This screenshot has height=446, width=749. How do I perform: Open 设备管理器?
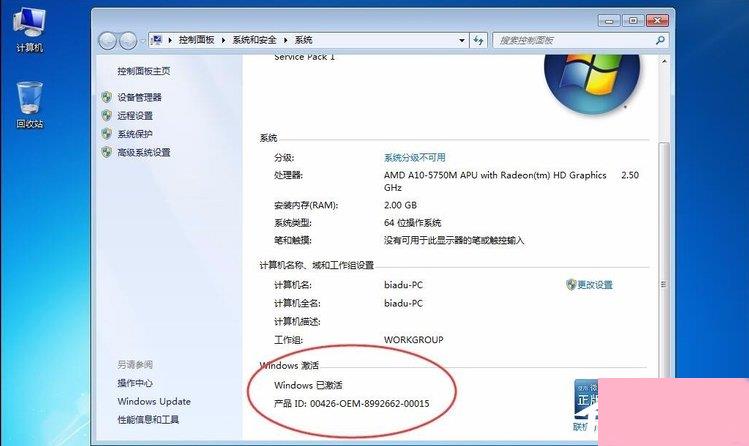click(x=139, y=97)
